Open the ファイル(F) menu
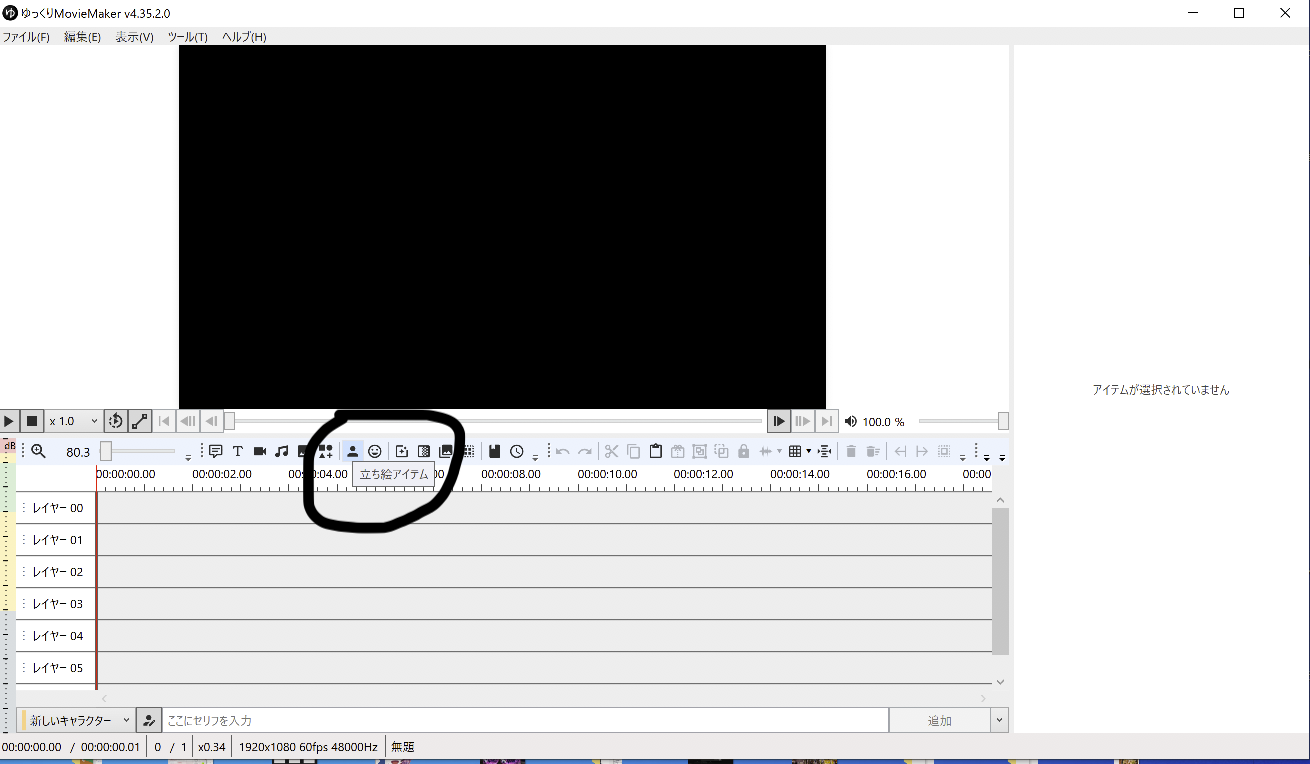The height and width of the screenshot is (764, 1310). 26,37
